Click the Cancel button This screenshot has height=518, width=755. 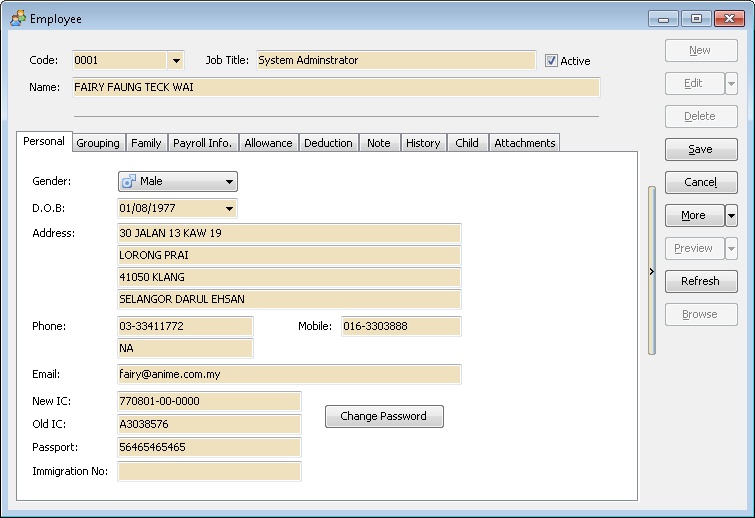tap(701, 182)
